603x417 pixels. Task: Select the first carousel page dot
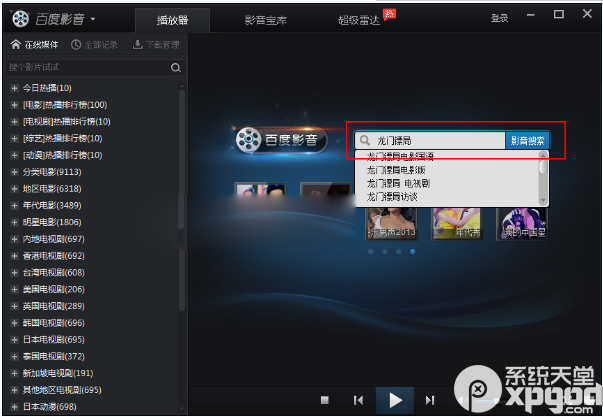371,252
